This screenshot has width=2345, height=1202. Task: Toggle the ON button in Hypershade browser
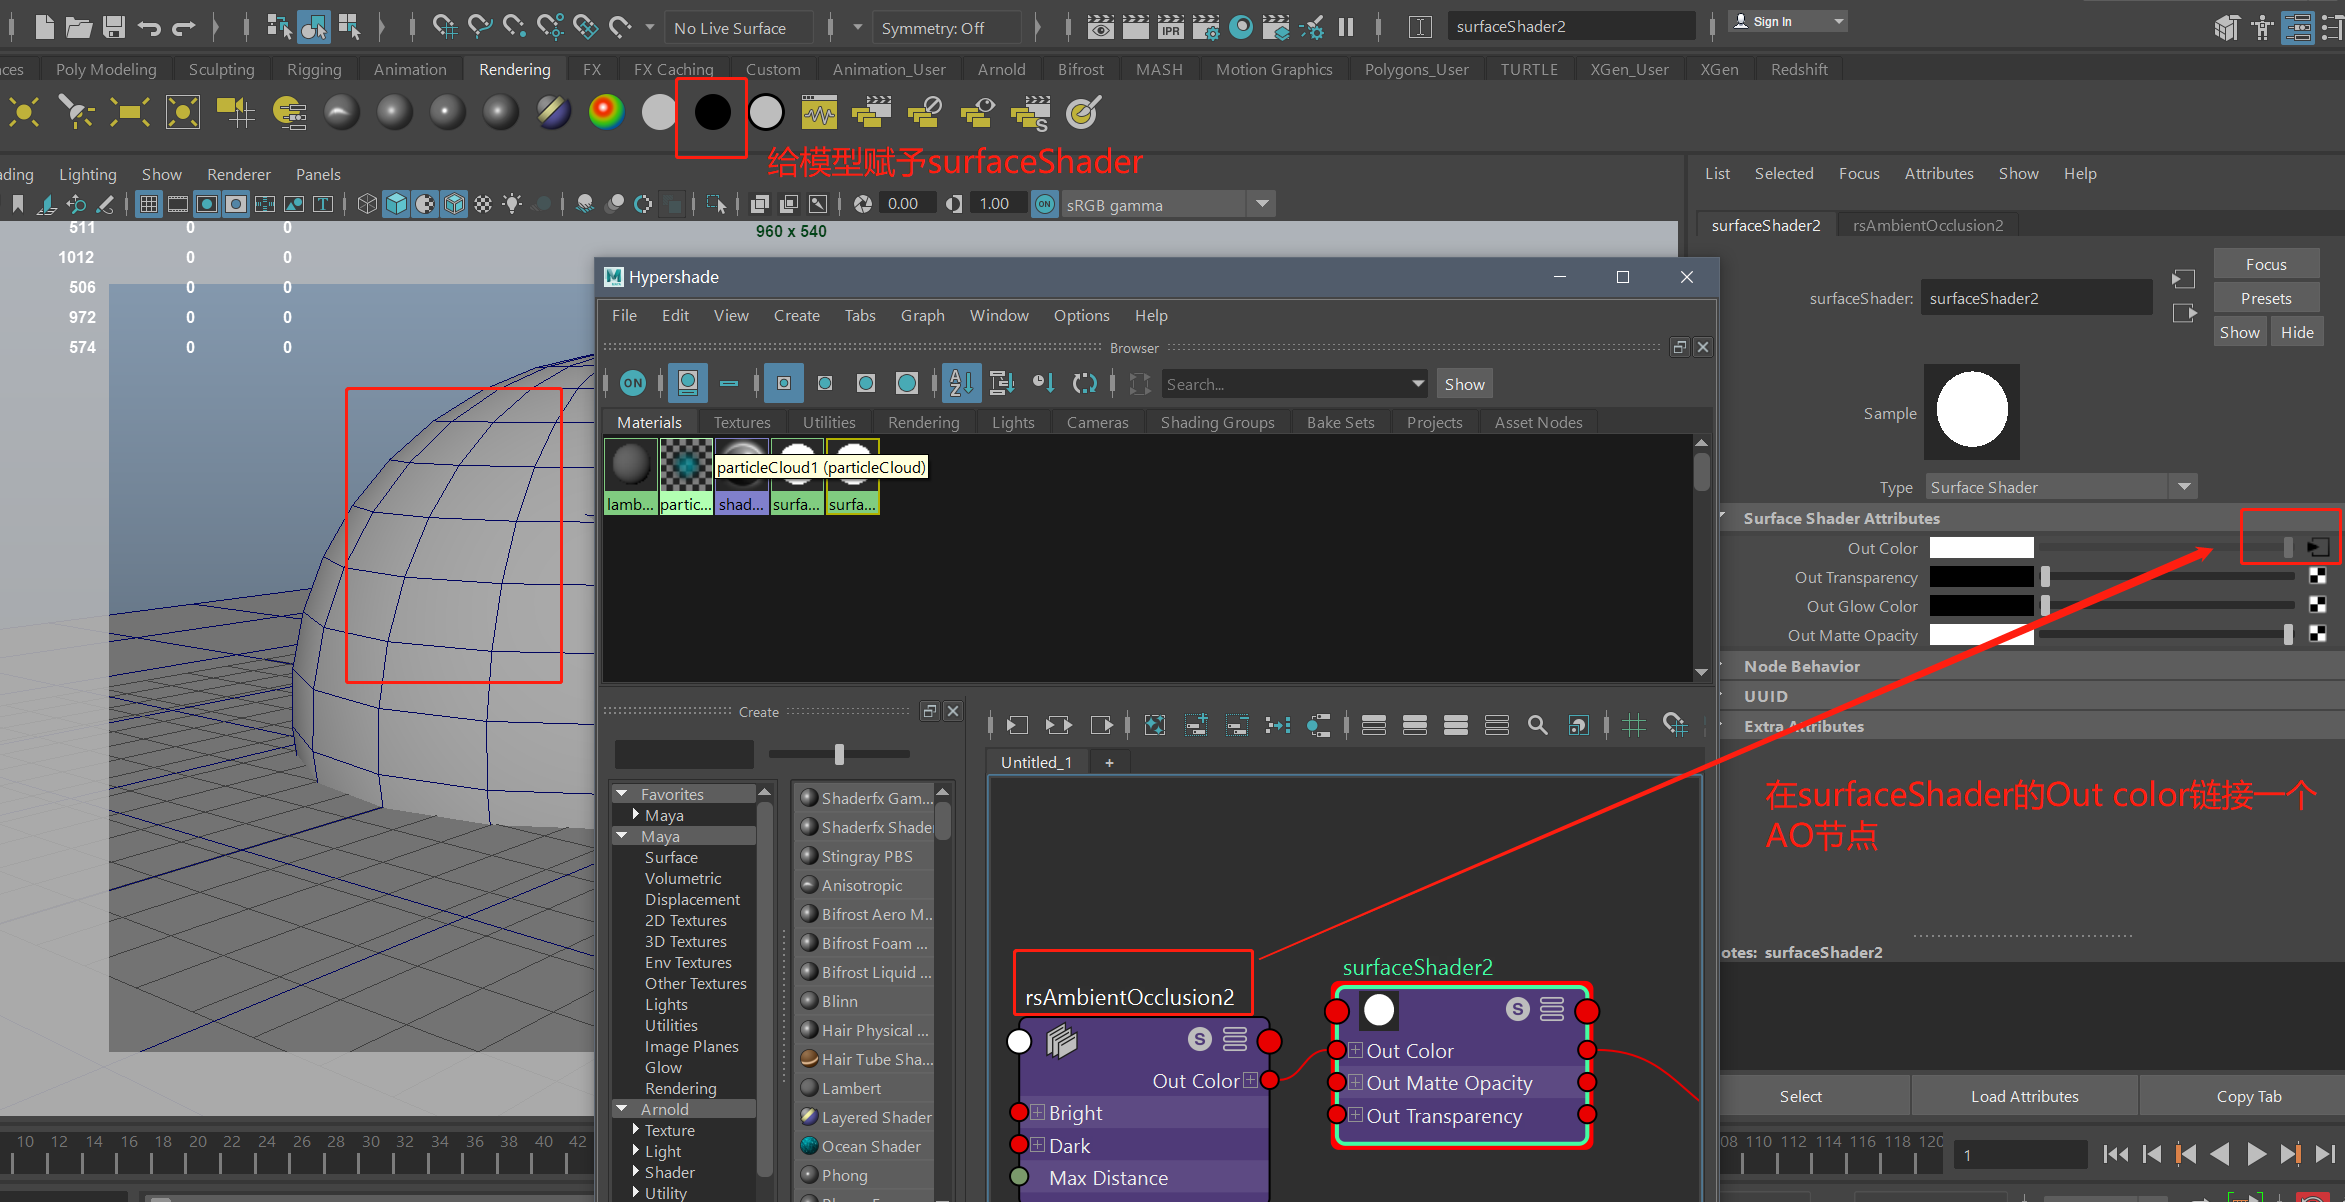pos(633,383)
